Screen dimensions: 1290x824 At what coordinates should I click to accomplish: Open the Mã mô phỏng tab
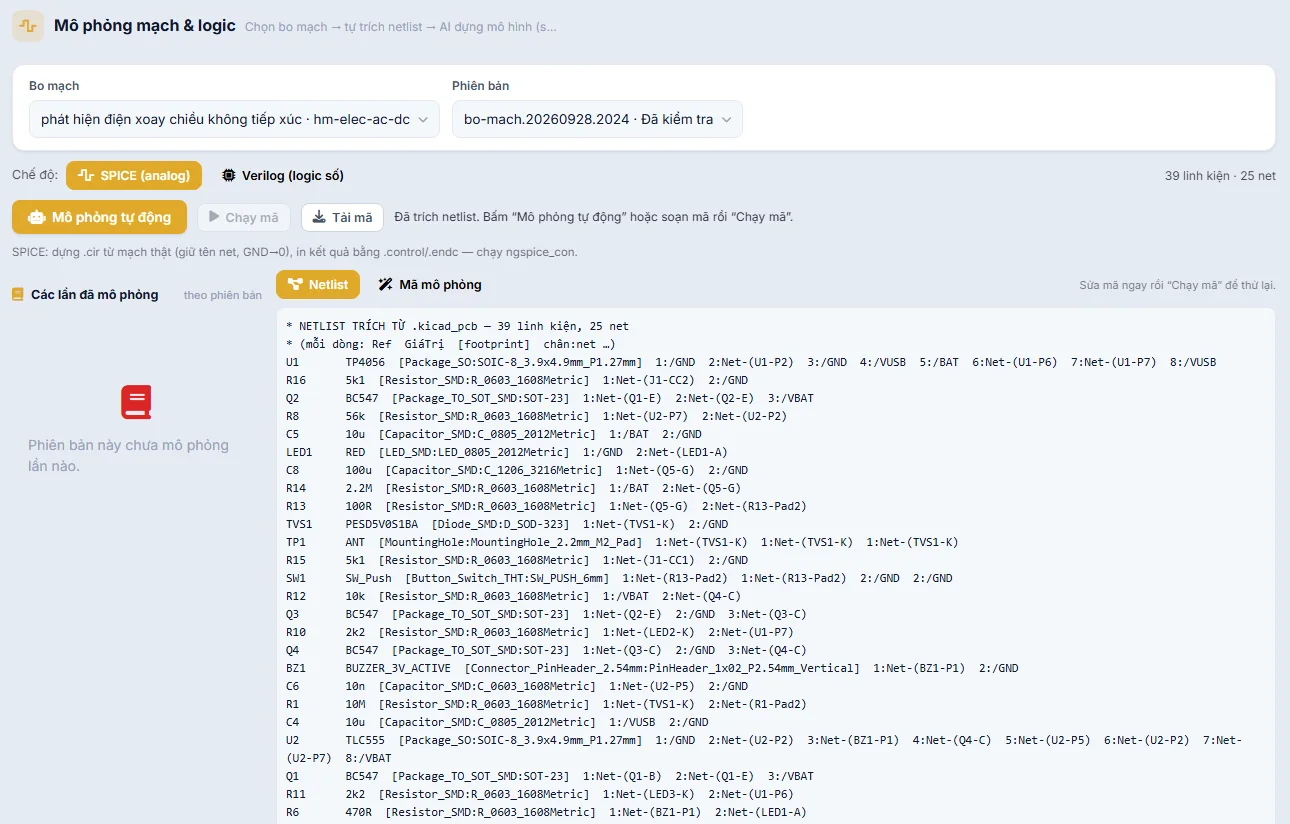click(x=429, y=285)
